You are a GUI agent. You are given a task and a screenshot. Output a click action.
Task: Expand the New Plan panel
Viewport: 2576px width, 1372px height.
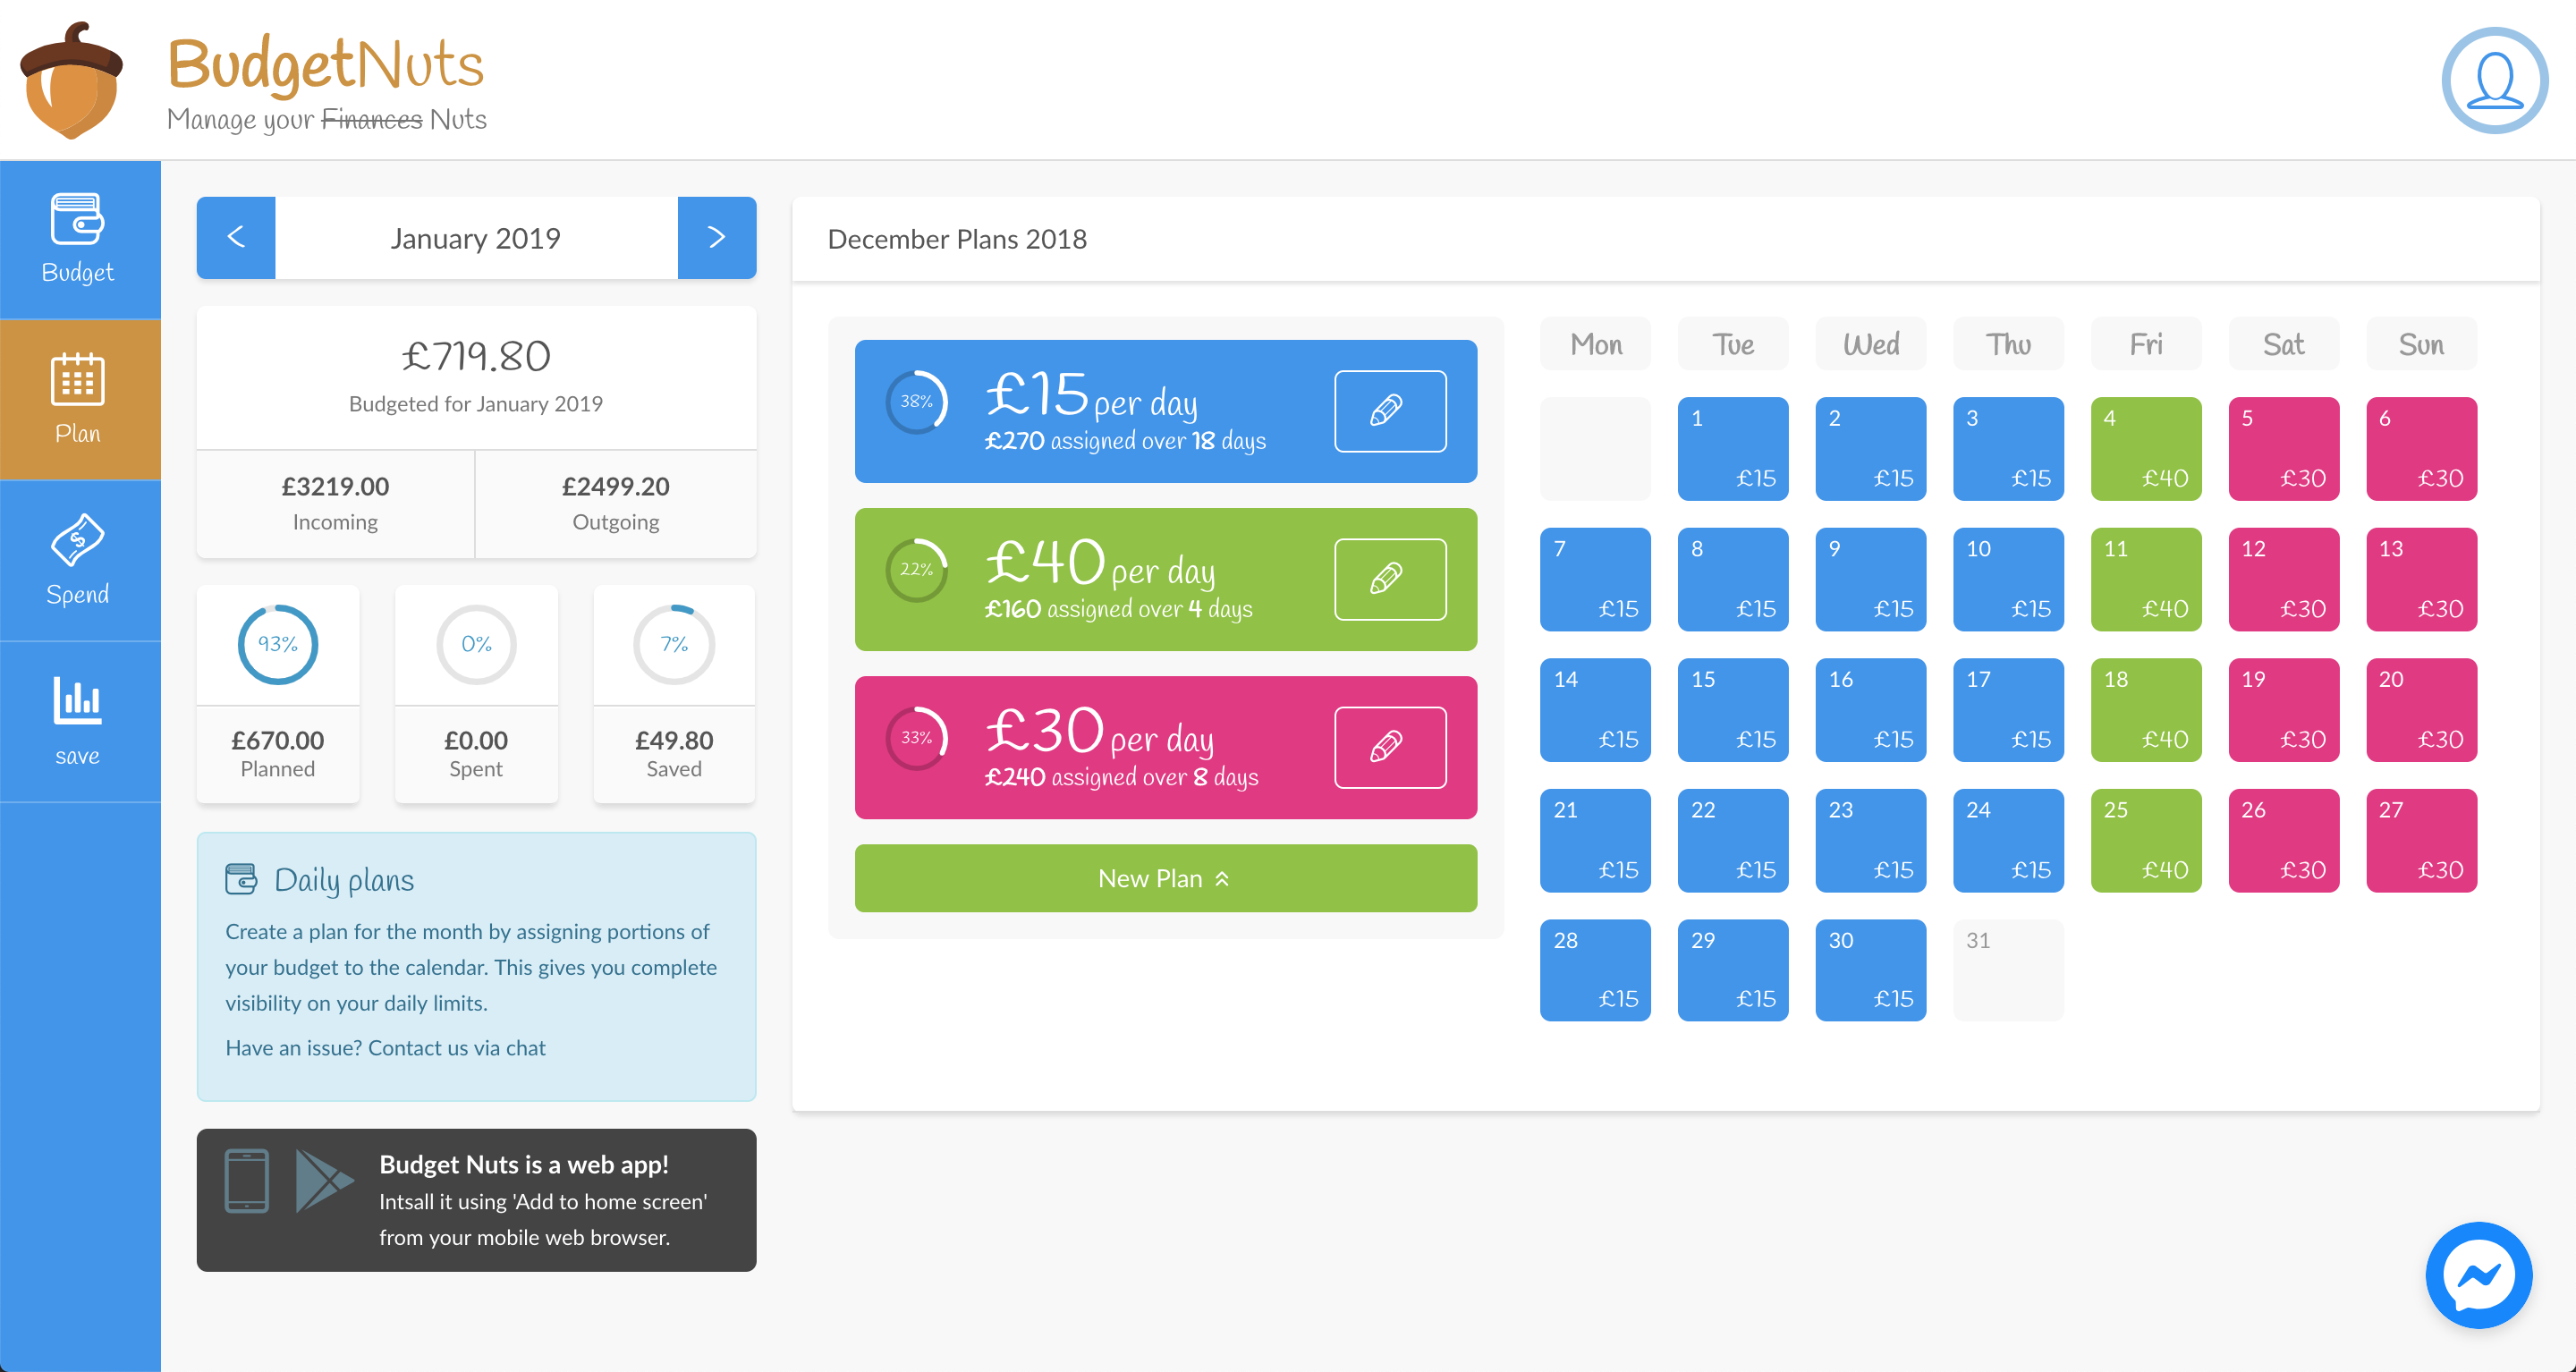pyautogui.click(x=1165, y=878)
